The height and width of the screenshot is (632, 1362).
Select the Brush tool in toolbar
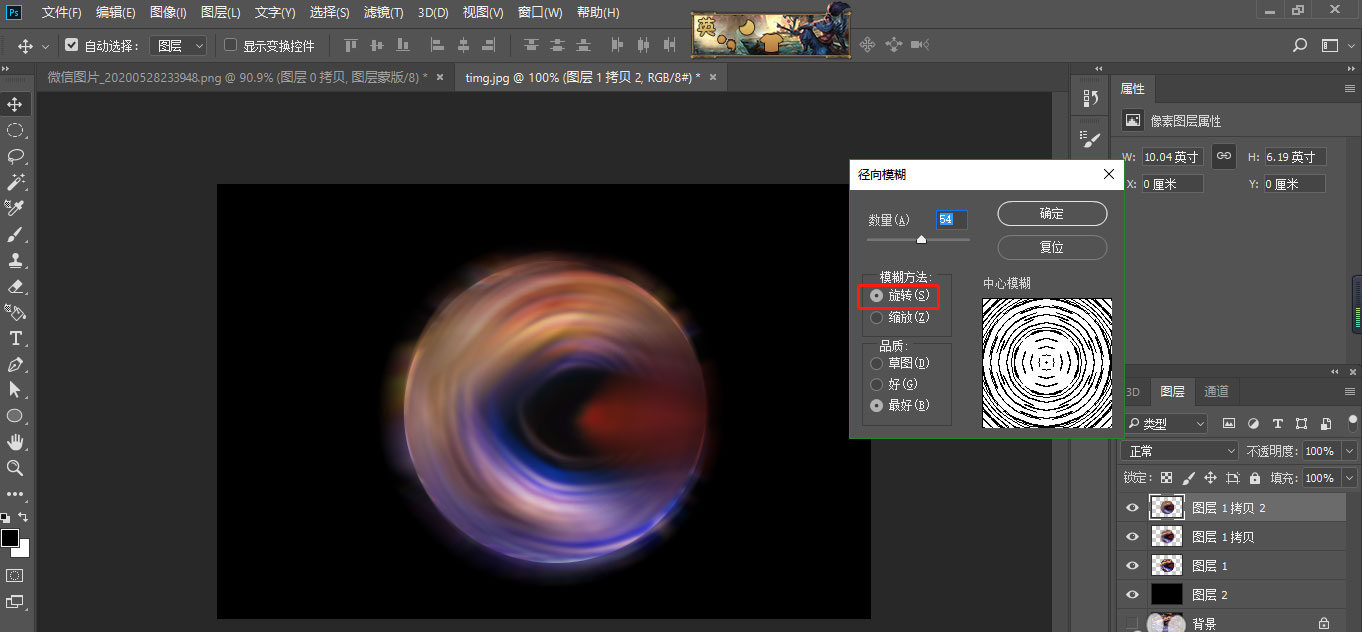coord(16,234)
